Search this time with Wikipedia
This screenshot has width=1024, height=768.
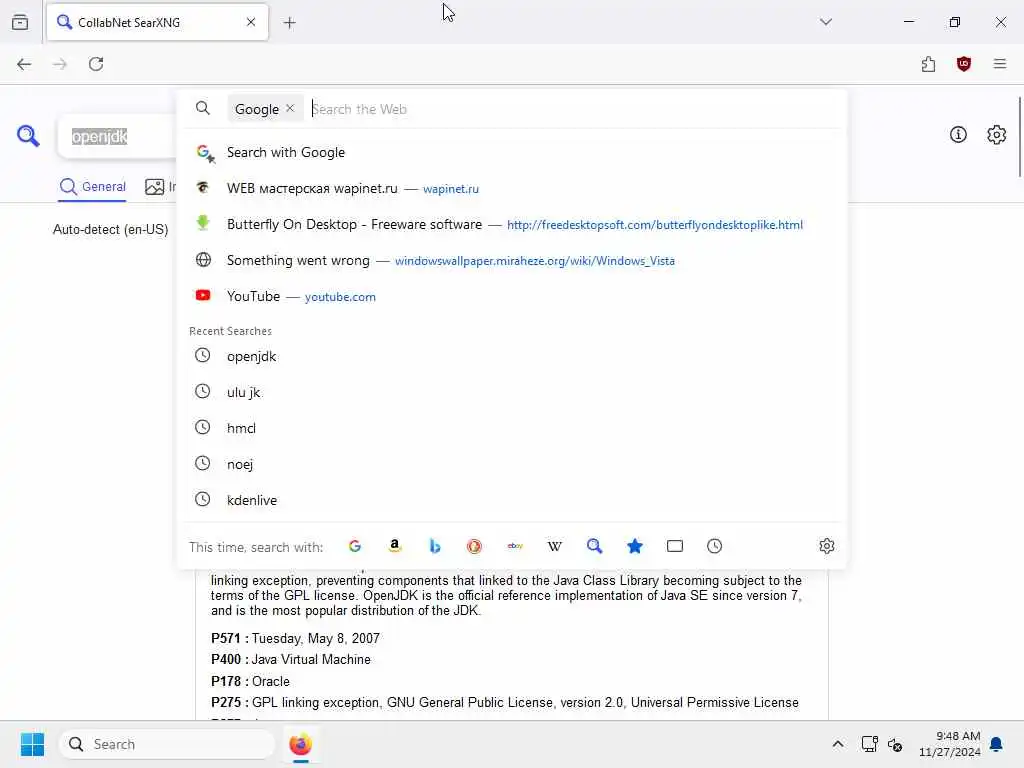(x=554, y=546)
